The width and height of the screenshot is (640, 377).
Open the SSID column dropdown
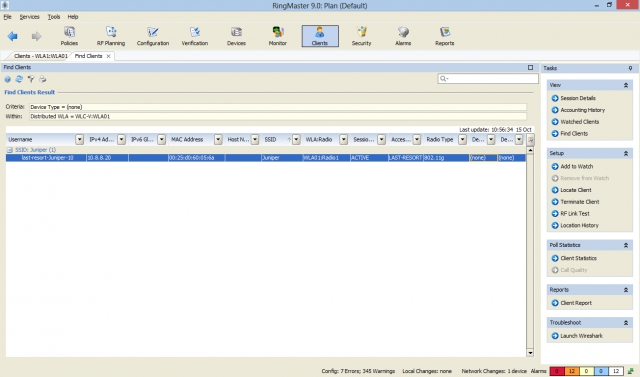(296, 140)
